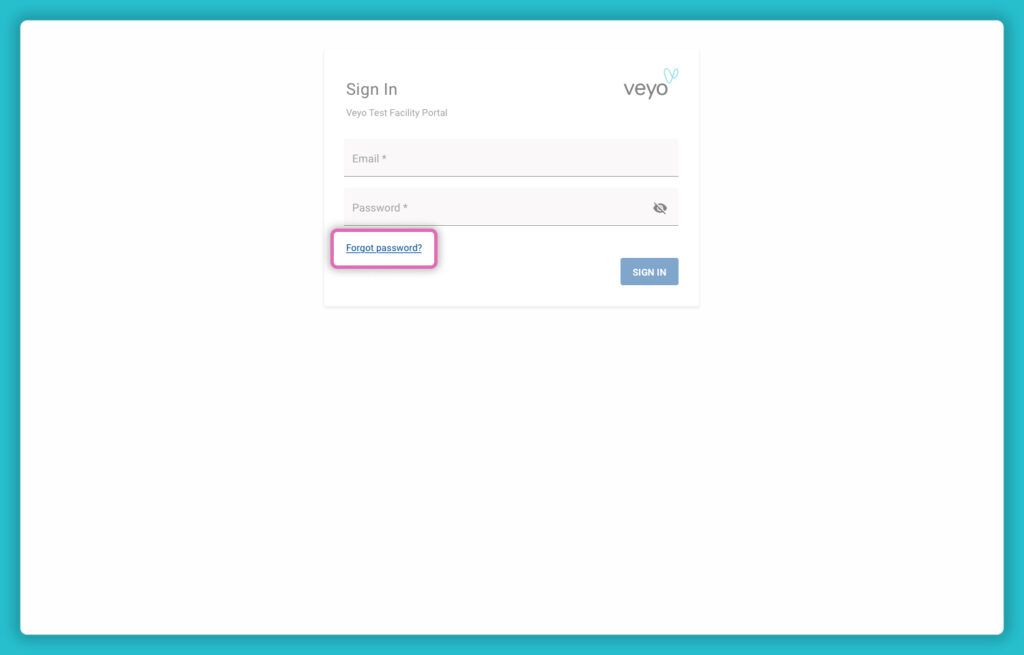Click the Veyo Test Facility Portal subtitle
1024x655 pixels.
[396, 113]
